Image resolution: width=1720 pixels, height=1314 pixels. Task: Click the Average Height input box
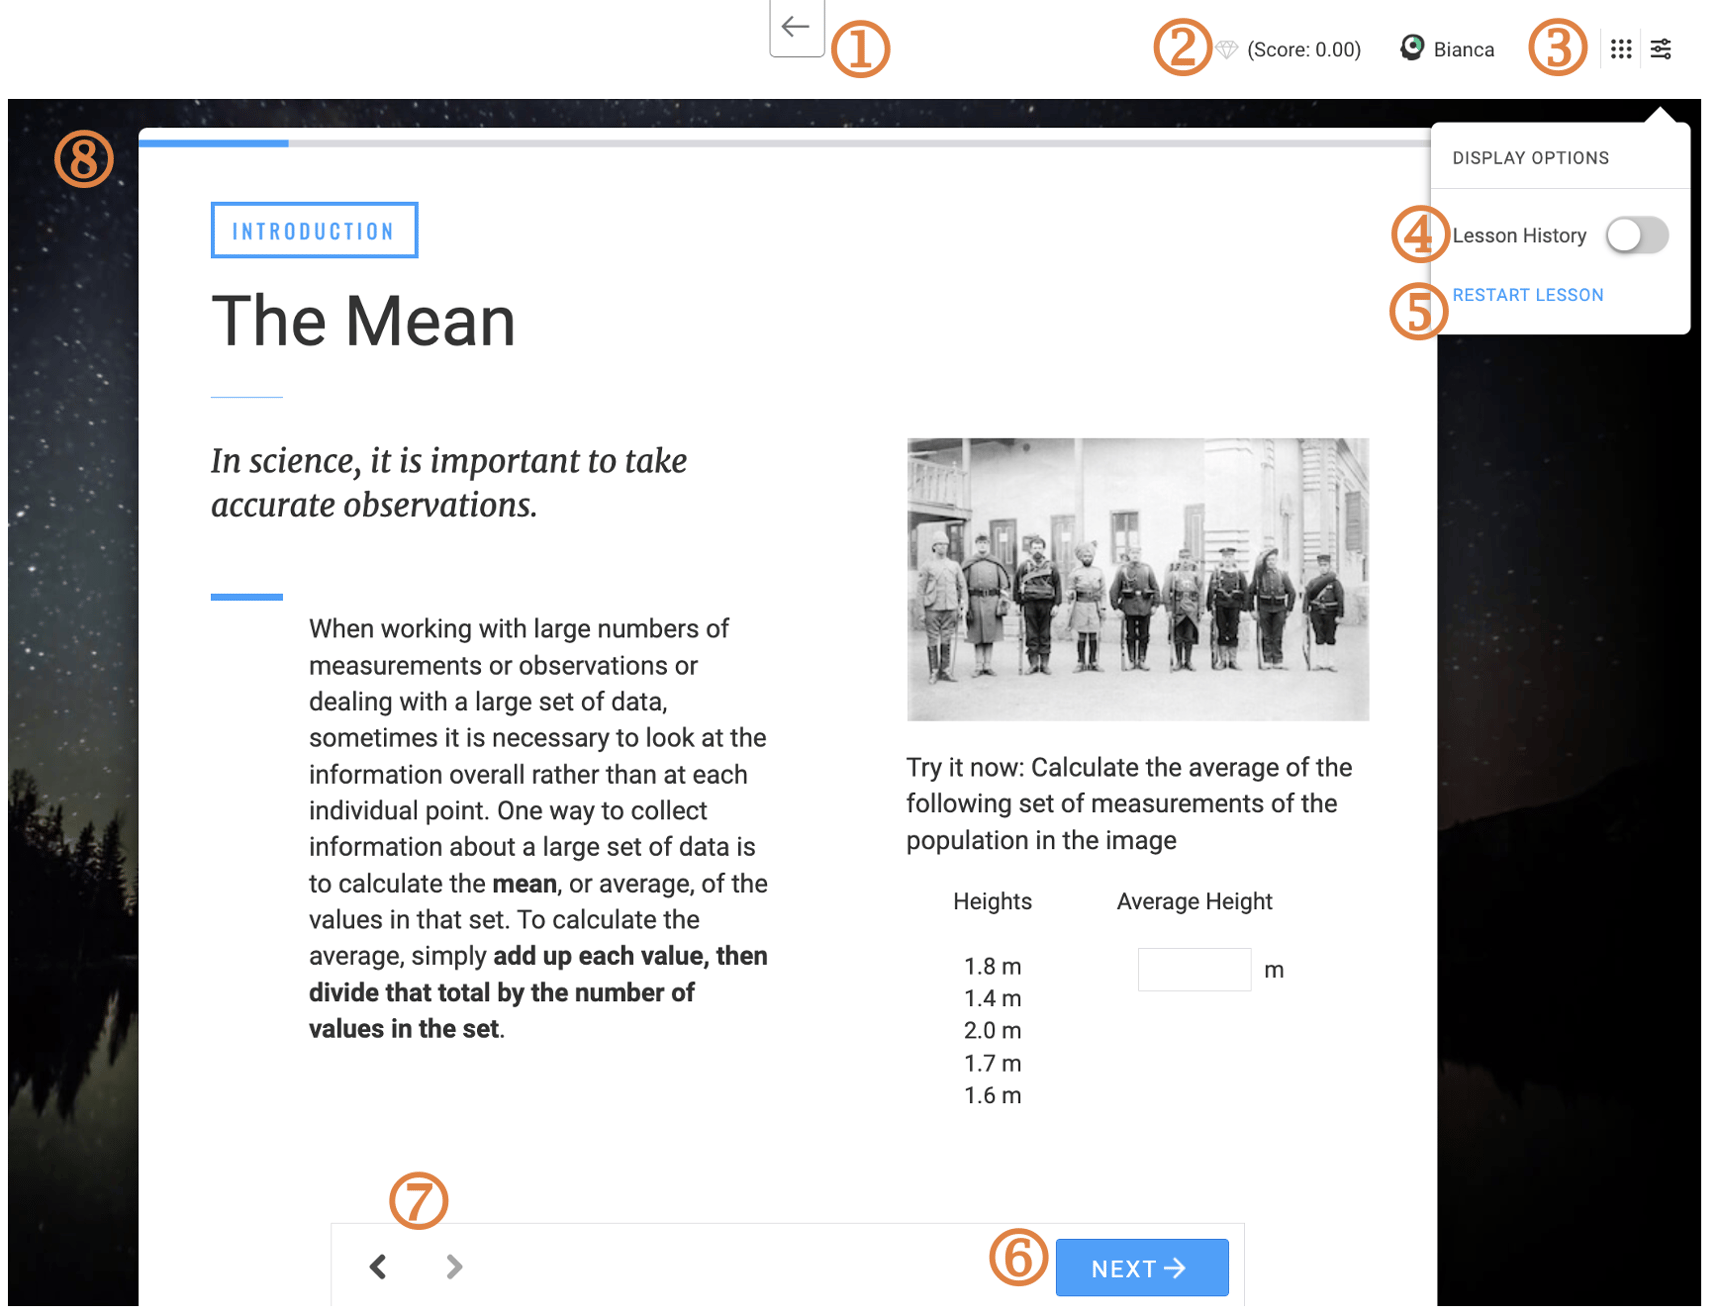[x=1194, y=968]
